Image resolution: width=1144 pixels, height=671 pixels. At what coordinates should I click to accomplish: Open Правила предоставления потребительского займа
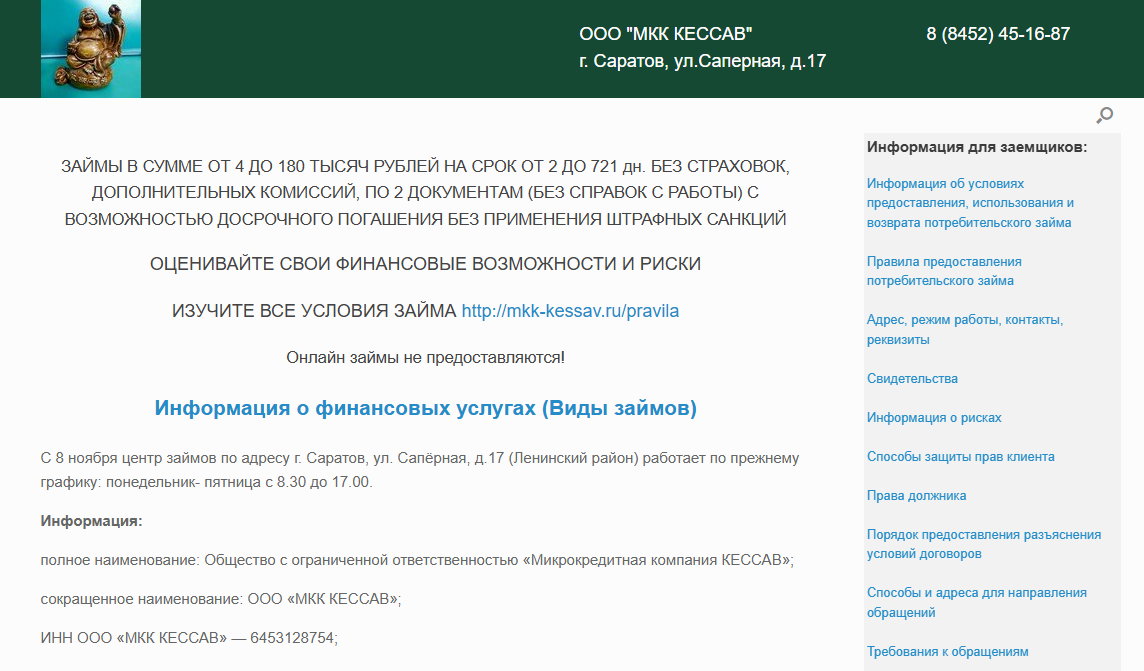click(x=944, y=271)
